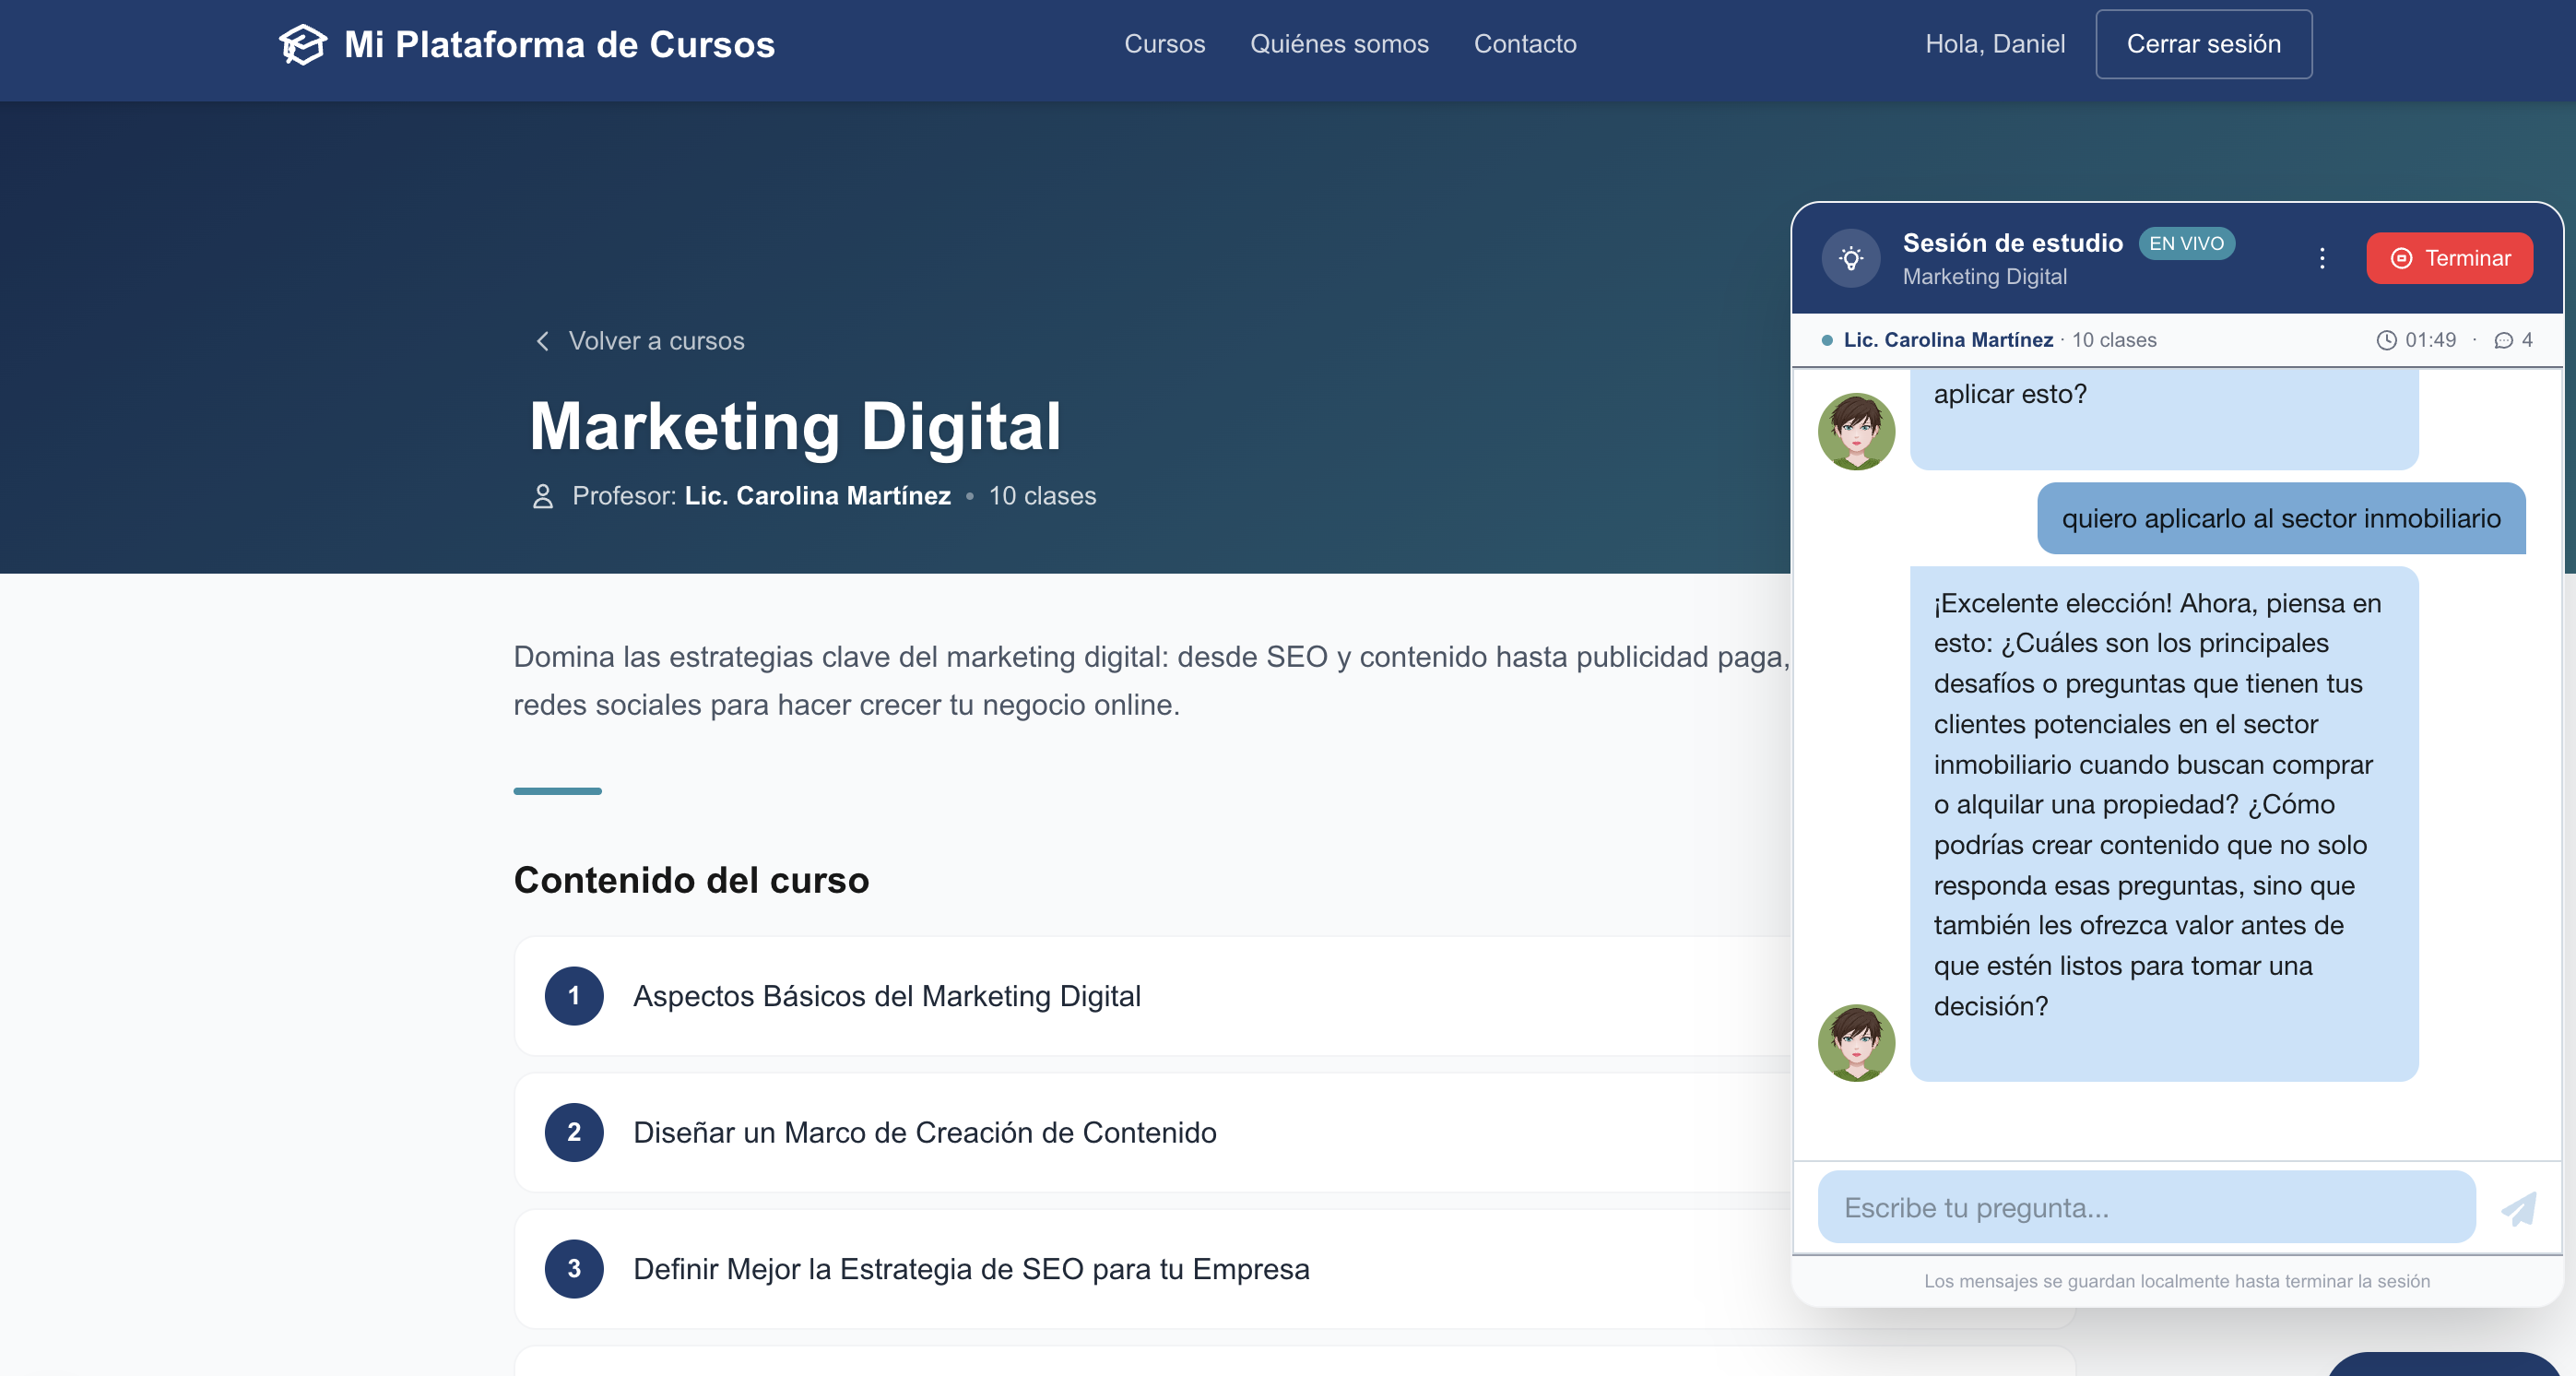Focus the Escribe tu pregunta input
The image size is (2576, 1376).
click(2145, 1208)
